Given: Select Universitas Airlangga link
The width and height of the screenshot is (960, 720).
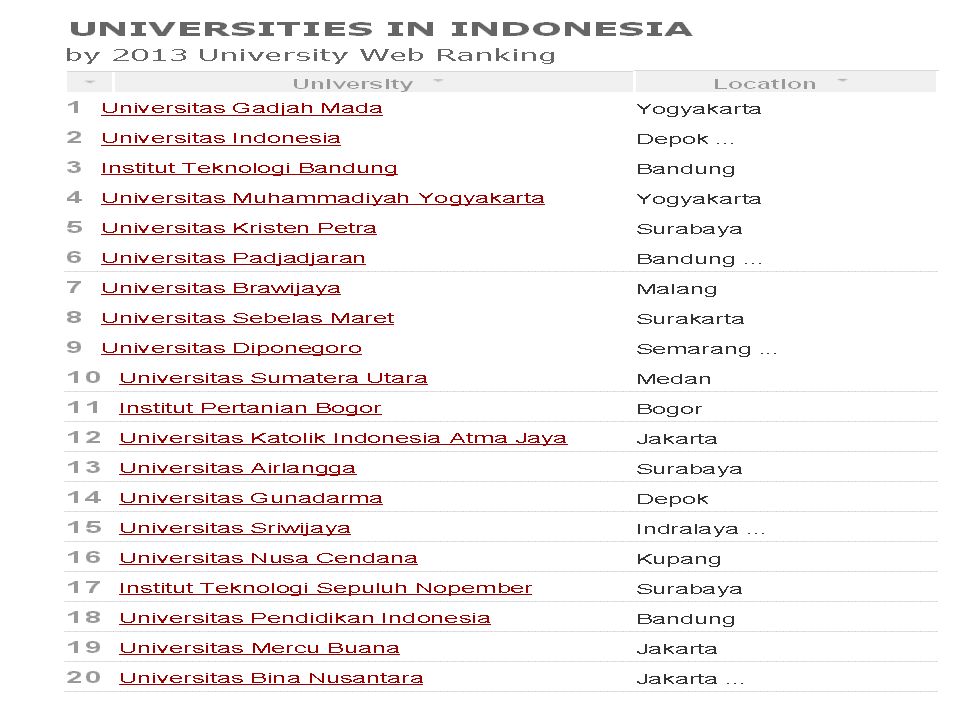Looking at the screenshot, I should coord(238,468).
